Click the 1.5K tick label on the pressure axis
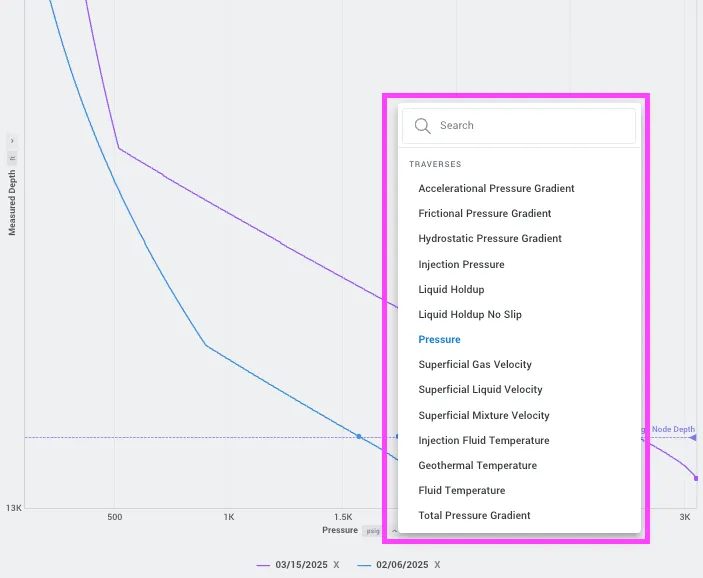Viewport: 703px width, 578px height. click(343, 517)
